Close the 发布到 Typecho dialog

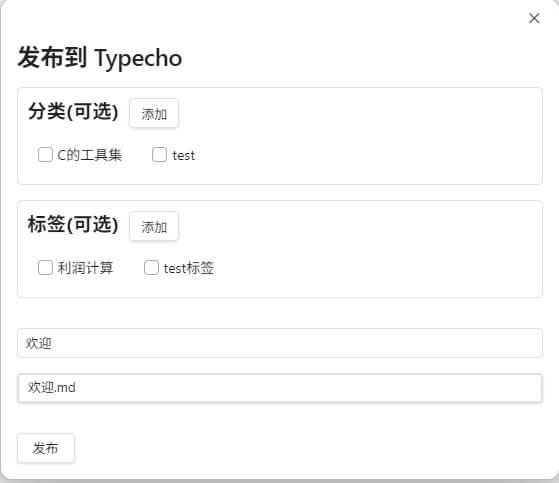coord(534,18)
